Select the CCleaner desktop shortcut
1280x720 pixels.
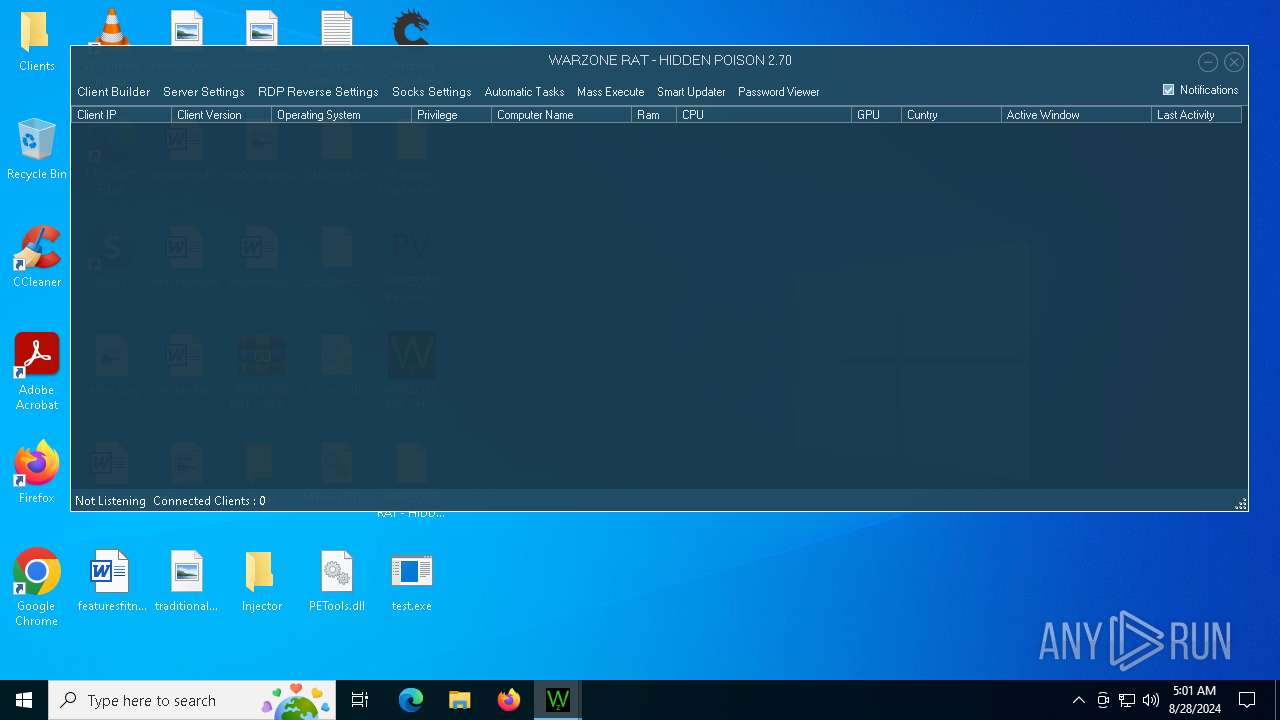point(37,258)
